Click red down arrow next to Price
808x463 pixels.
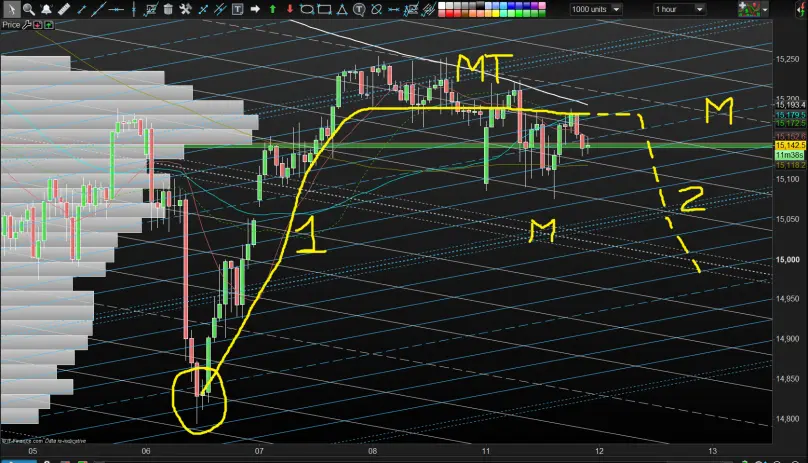(38, 25)
